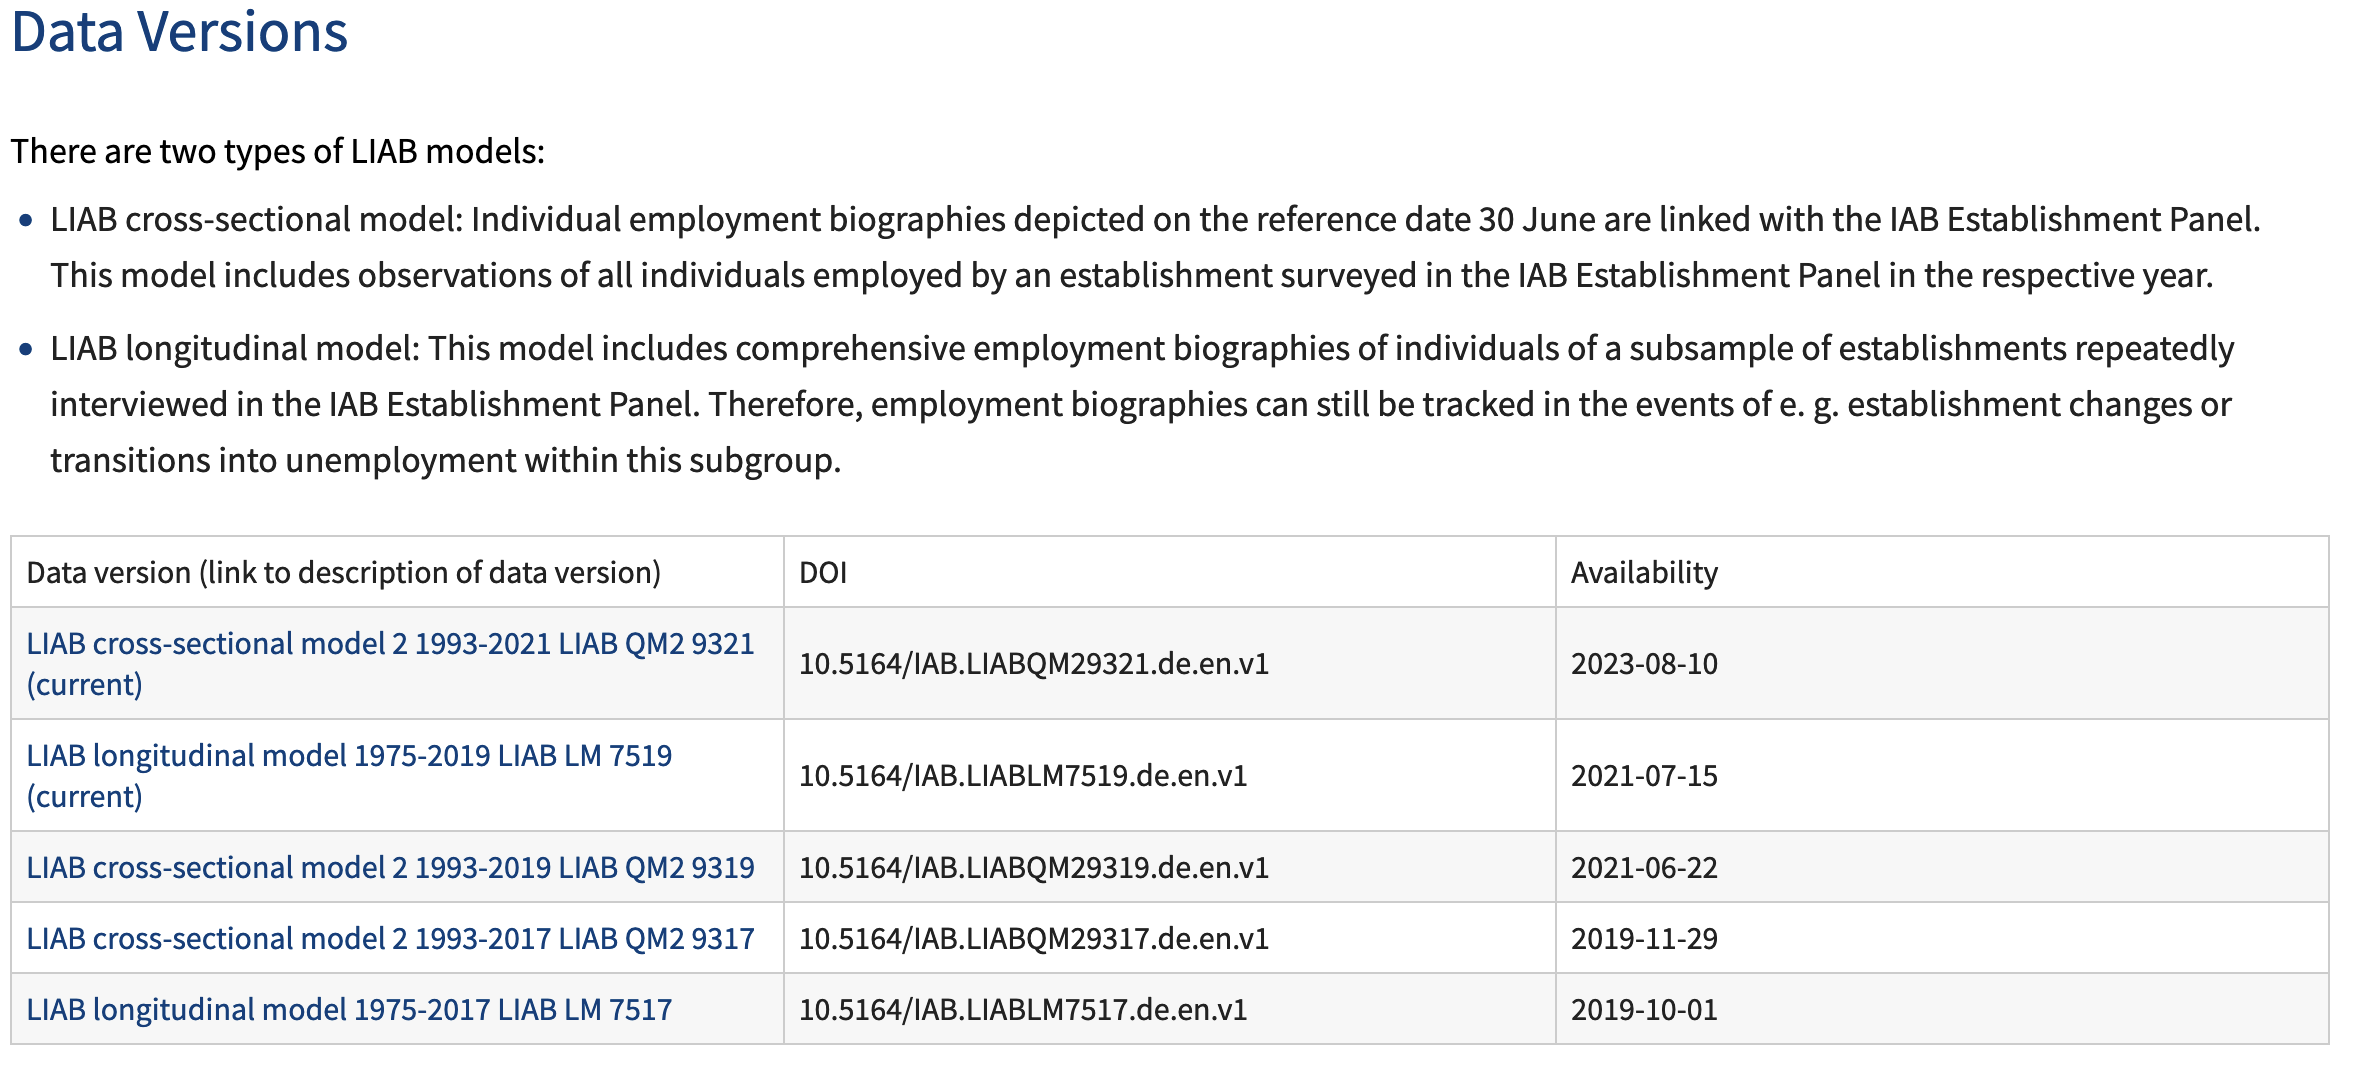Image resolution: width=2360 pixels, height=1066 pixels.
Task: Click the "DOI" column header
Action: coord(823,573)
